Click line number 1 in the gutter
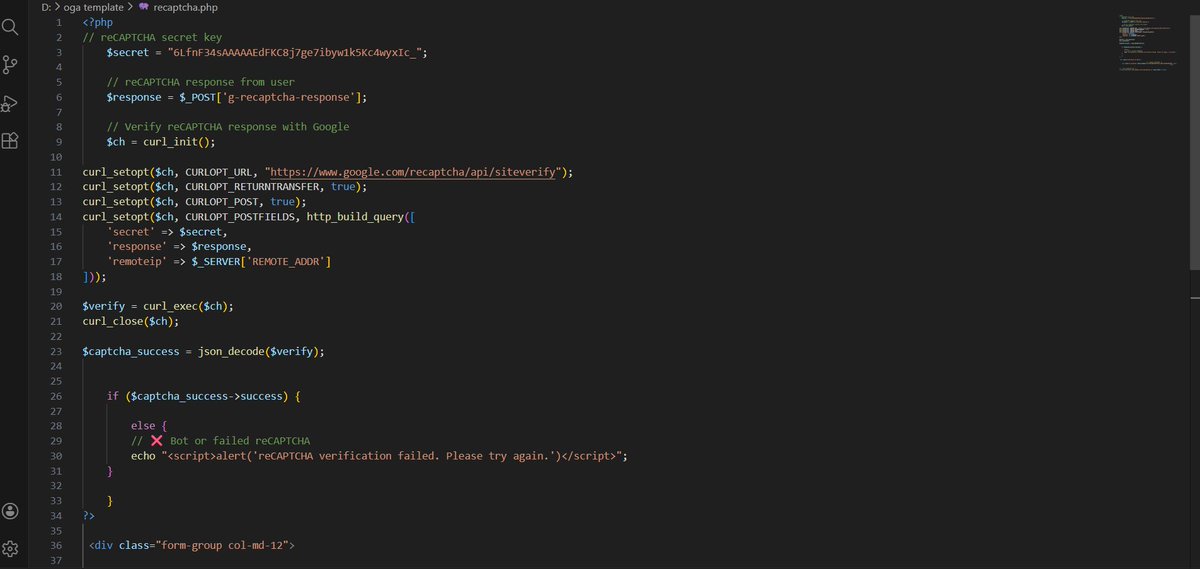1200x569 pixels. click(x=59, y=22)
